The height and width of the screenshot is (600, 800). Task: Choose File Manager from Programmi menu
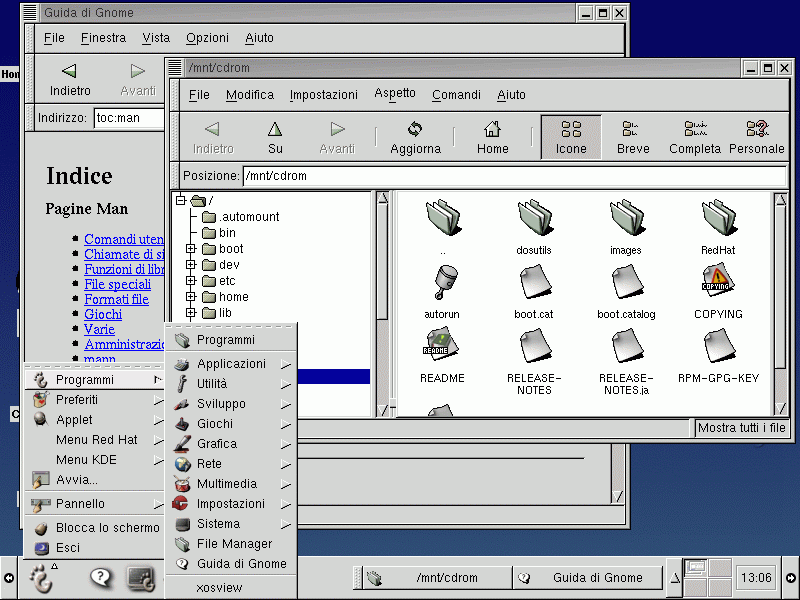[x=234, y=544]
